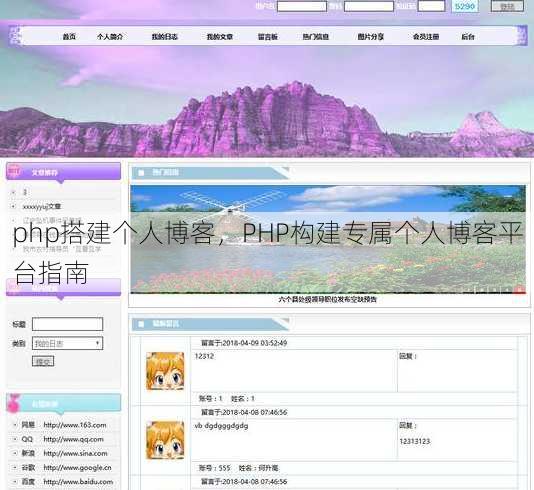Open the 后台 admin link in the menu
Viewport: 534px width, 490px height.
(x=468, y=36)
